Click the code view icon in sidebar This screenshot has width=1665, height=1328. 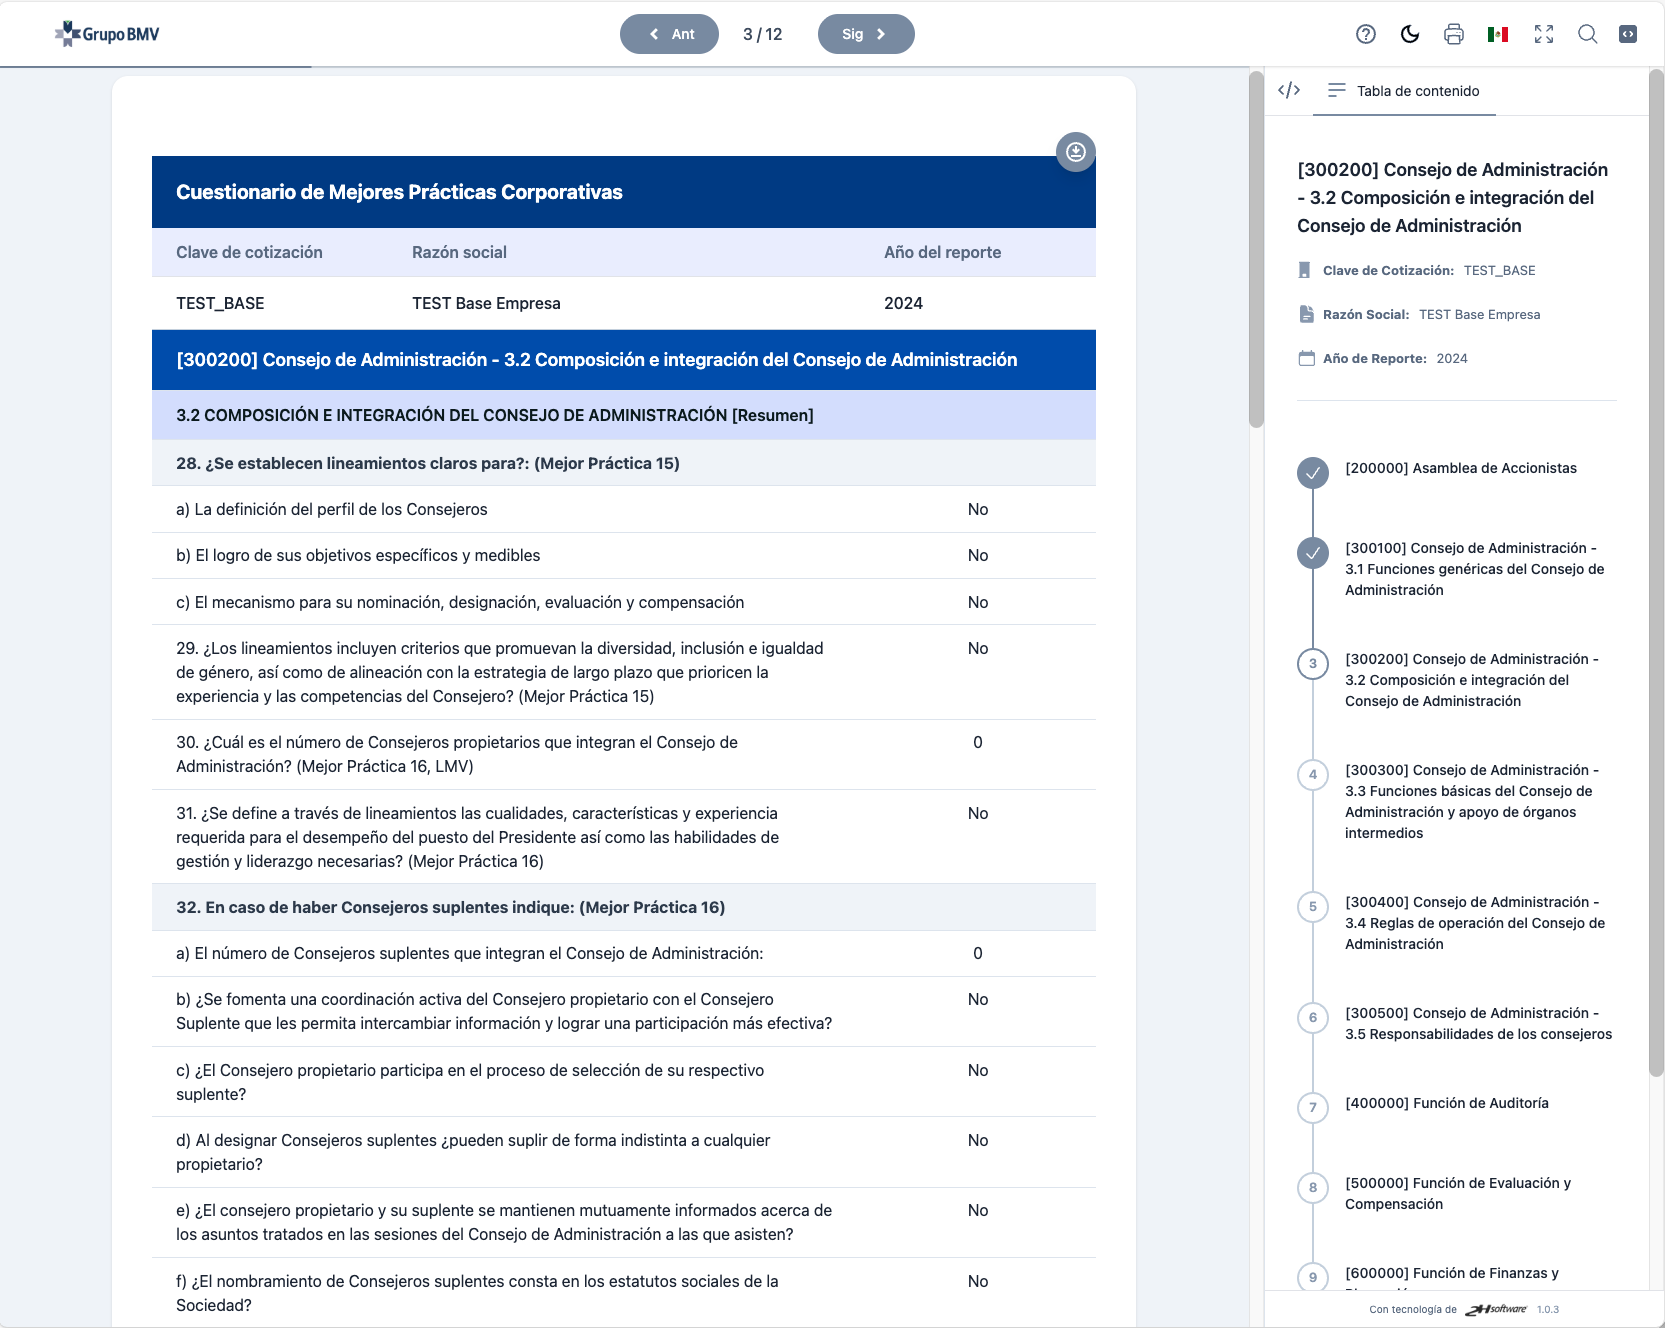click(1289, 90)
